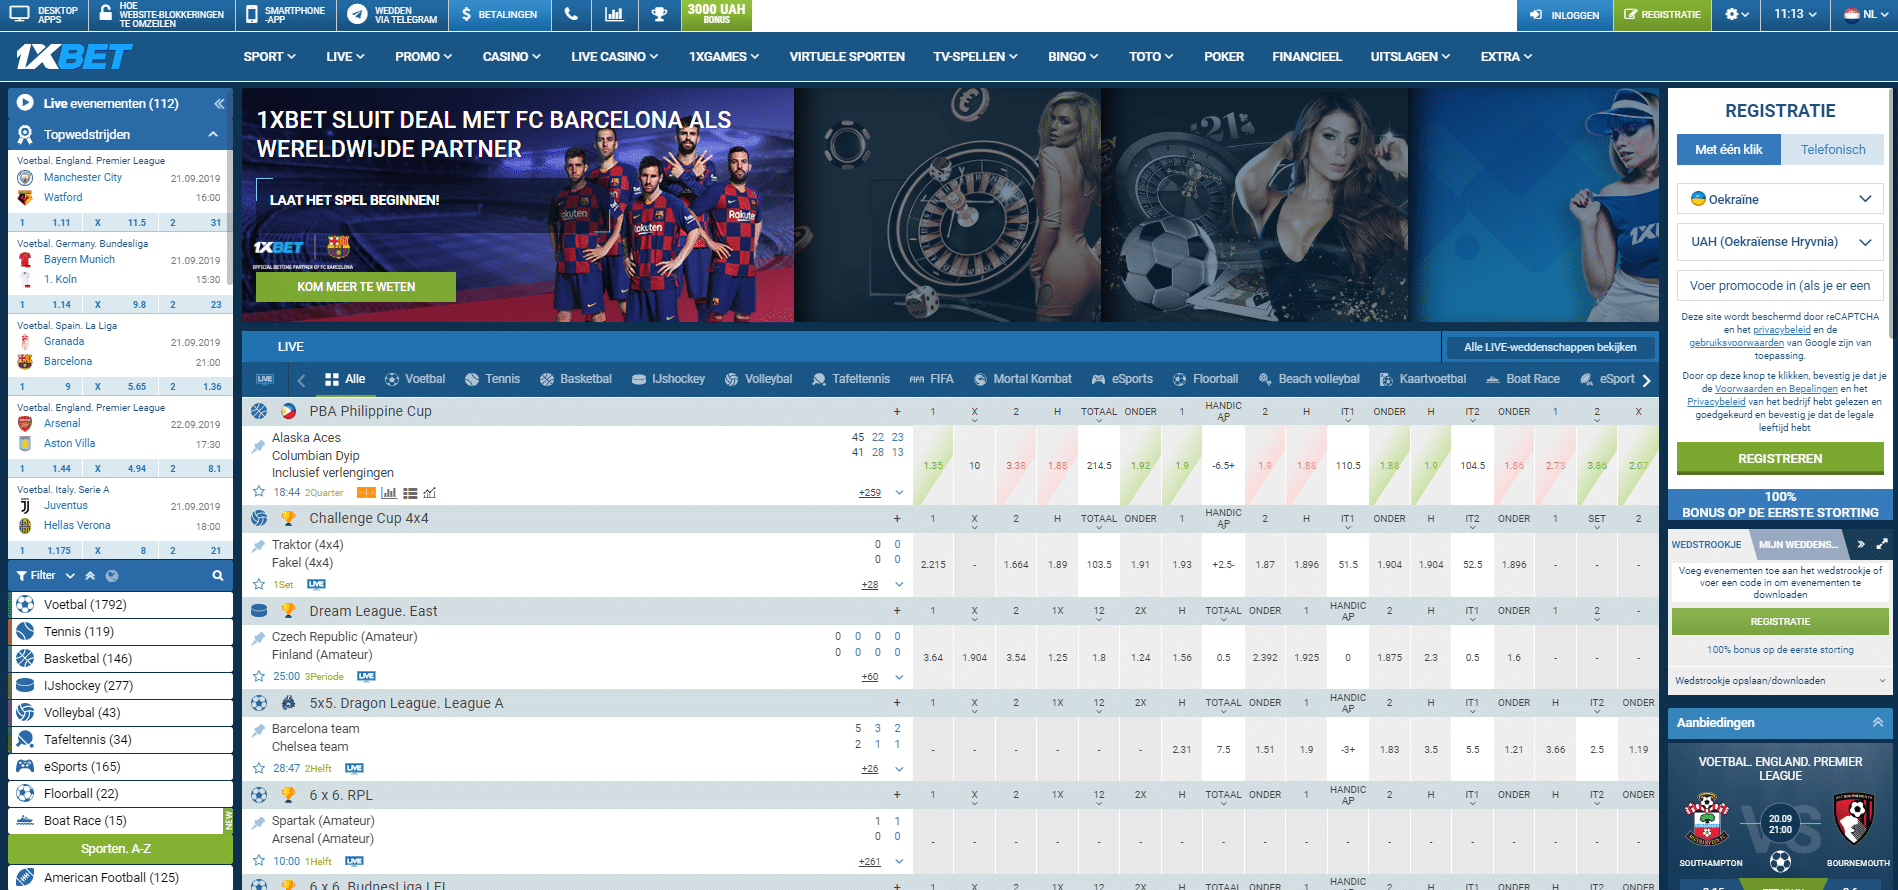The image size is (1898, 890).
Task: Favorite the Alaska Aces match with the star
Action: (x=259, y=492)
